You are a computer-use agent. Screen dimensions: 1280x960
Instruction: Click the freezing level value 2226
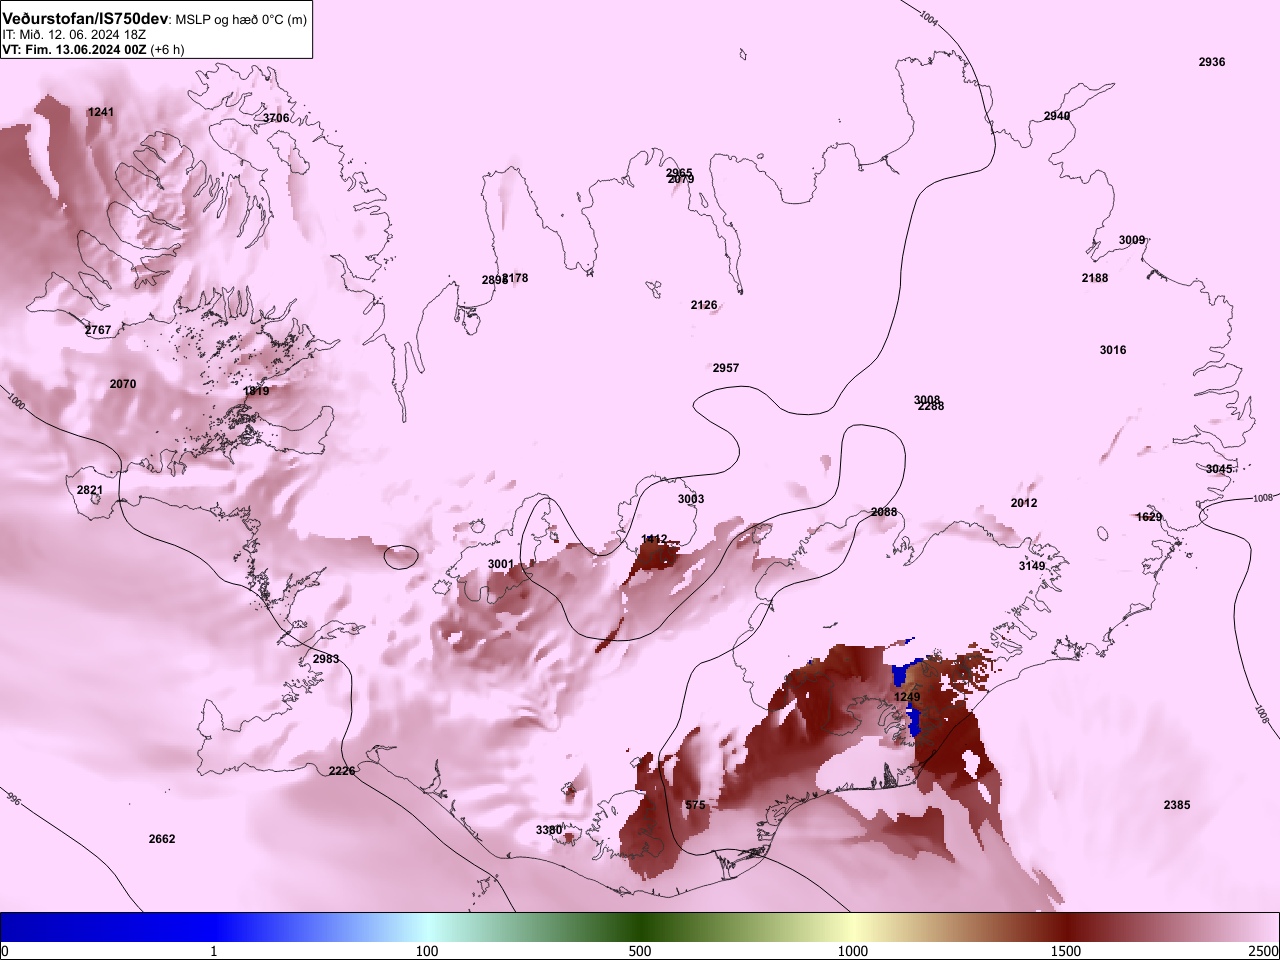(342, 770)
